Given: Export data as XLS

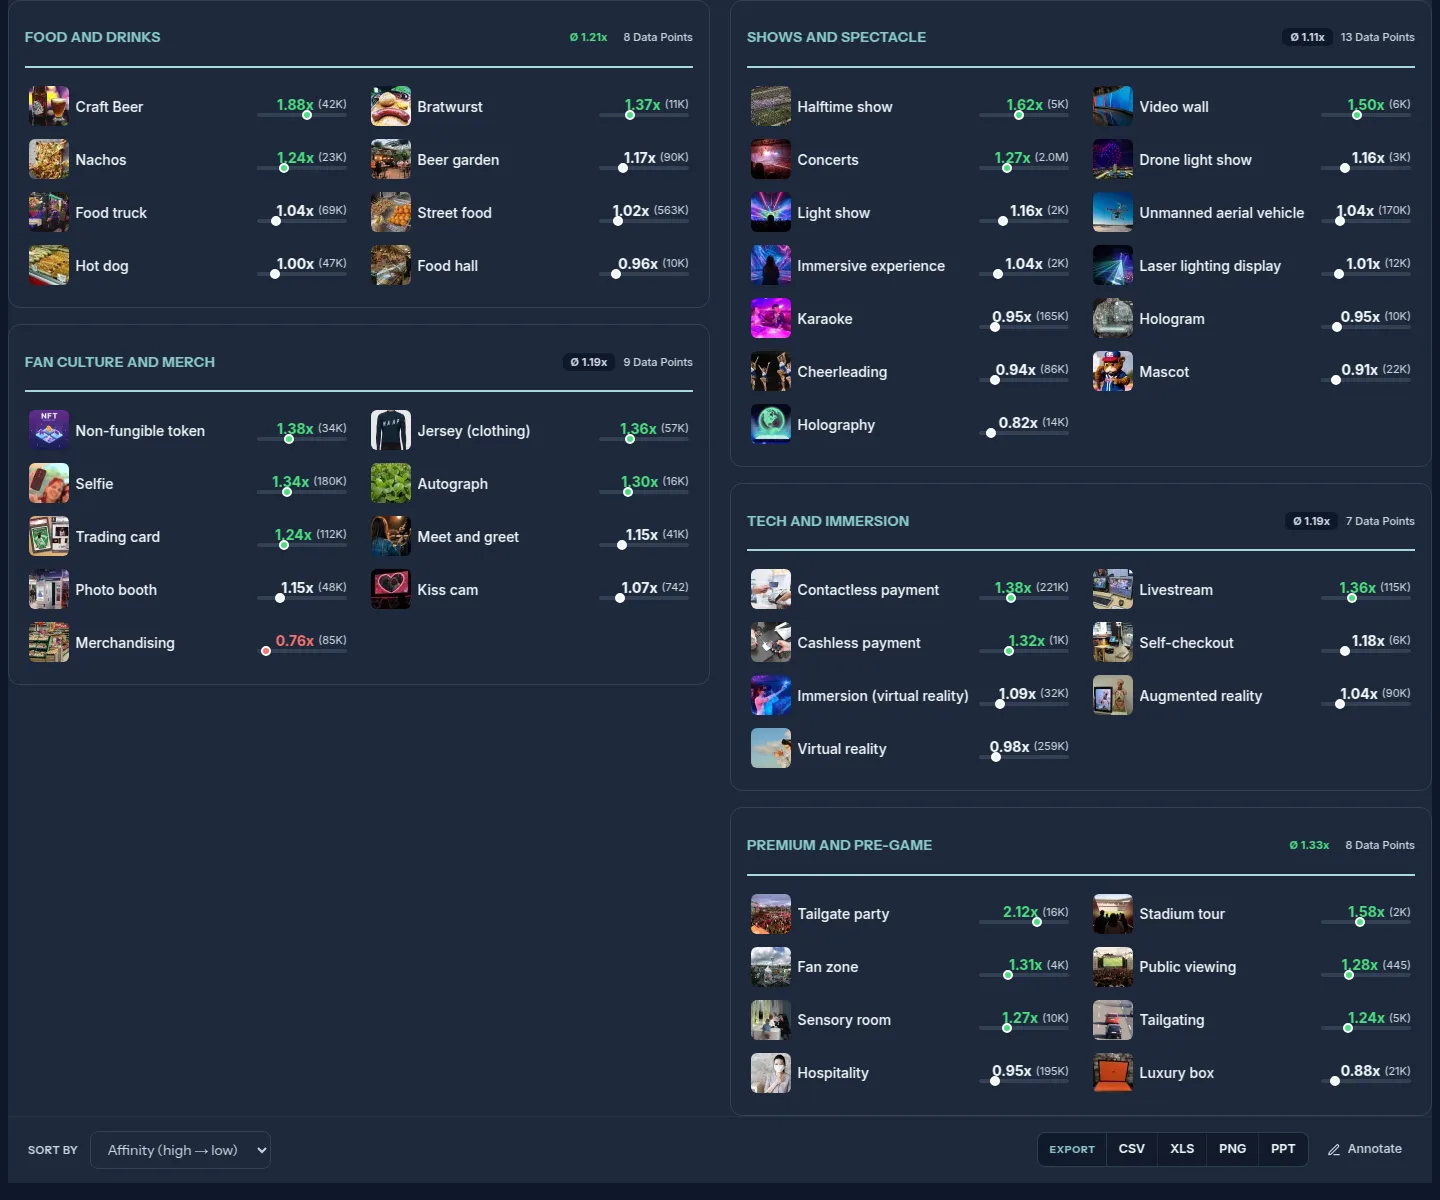Looking at the screenshot, I should pyautogui.click(x=1182, y=1149).
